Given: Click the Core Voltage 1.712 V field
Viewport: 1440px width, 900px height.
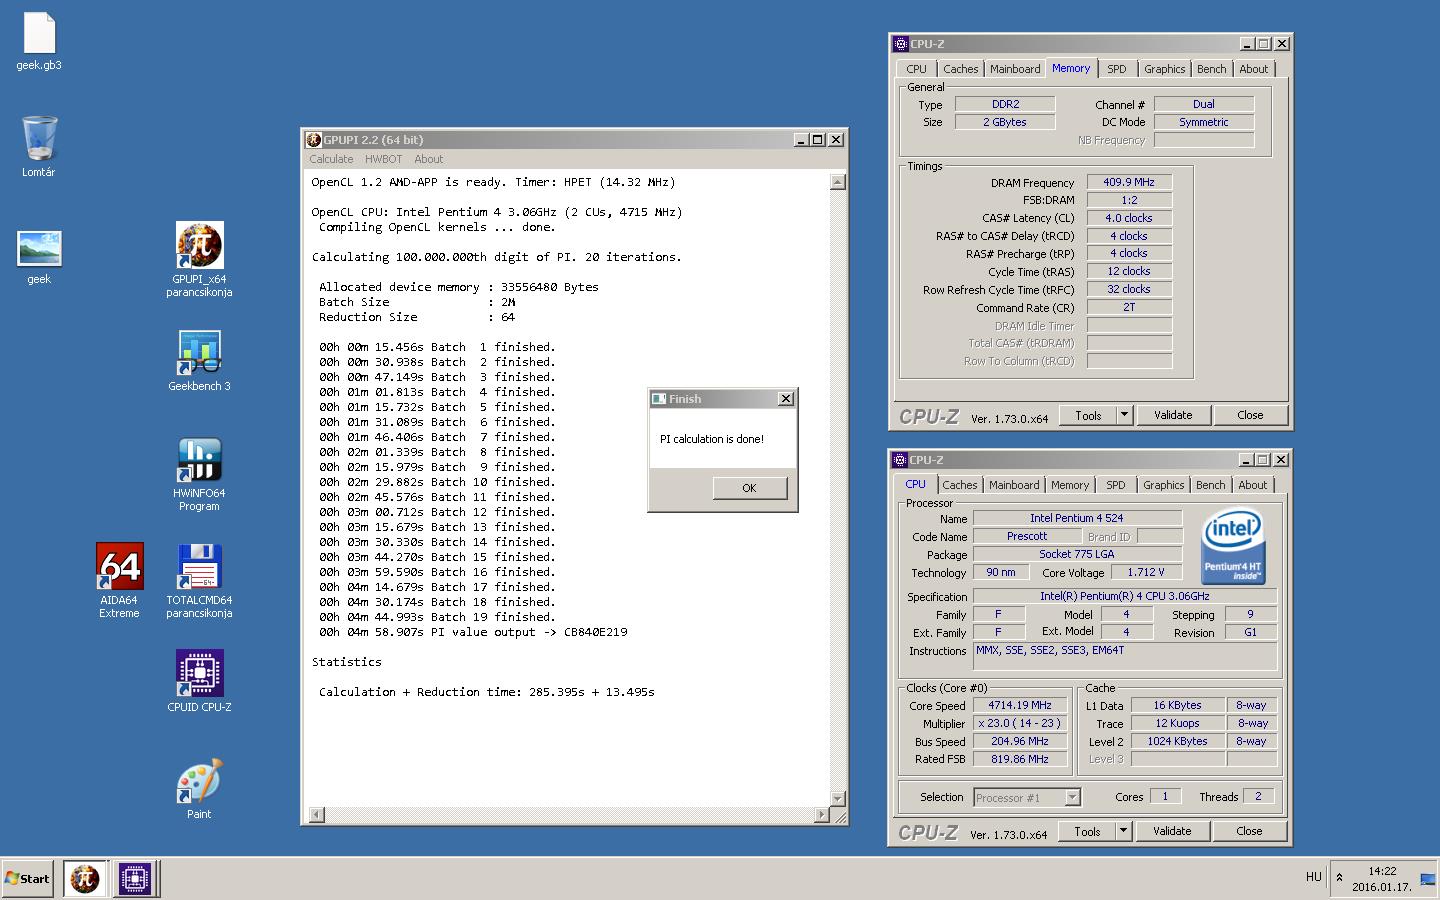Looking at the screenshot, I should point(1146,573).
